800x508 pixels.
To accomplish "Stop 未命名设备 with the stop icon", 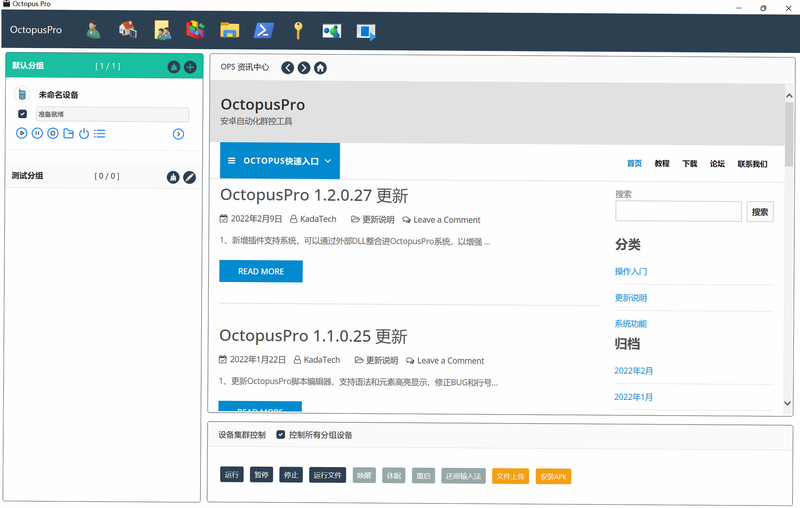I will point(53,134).
